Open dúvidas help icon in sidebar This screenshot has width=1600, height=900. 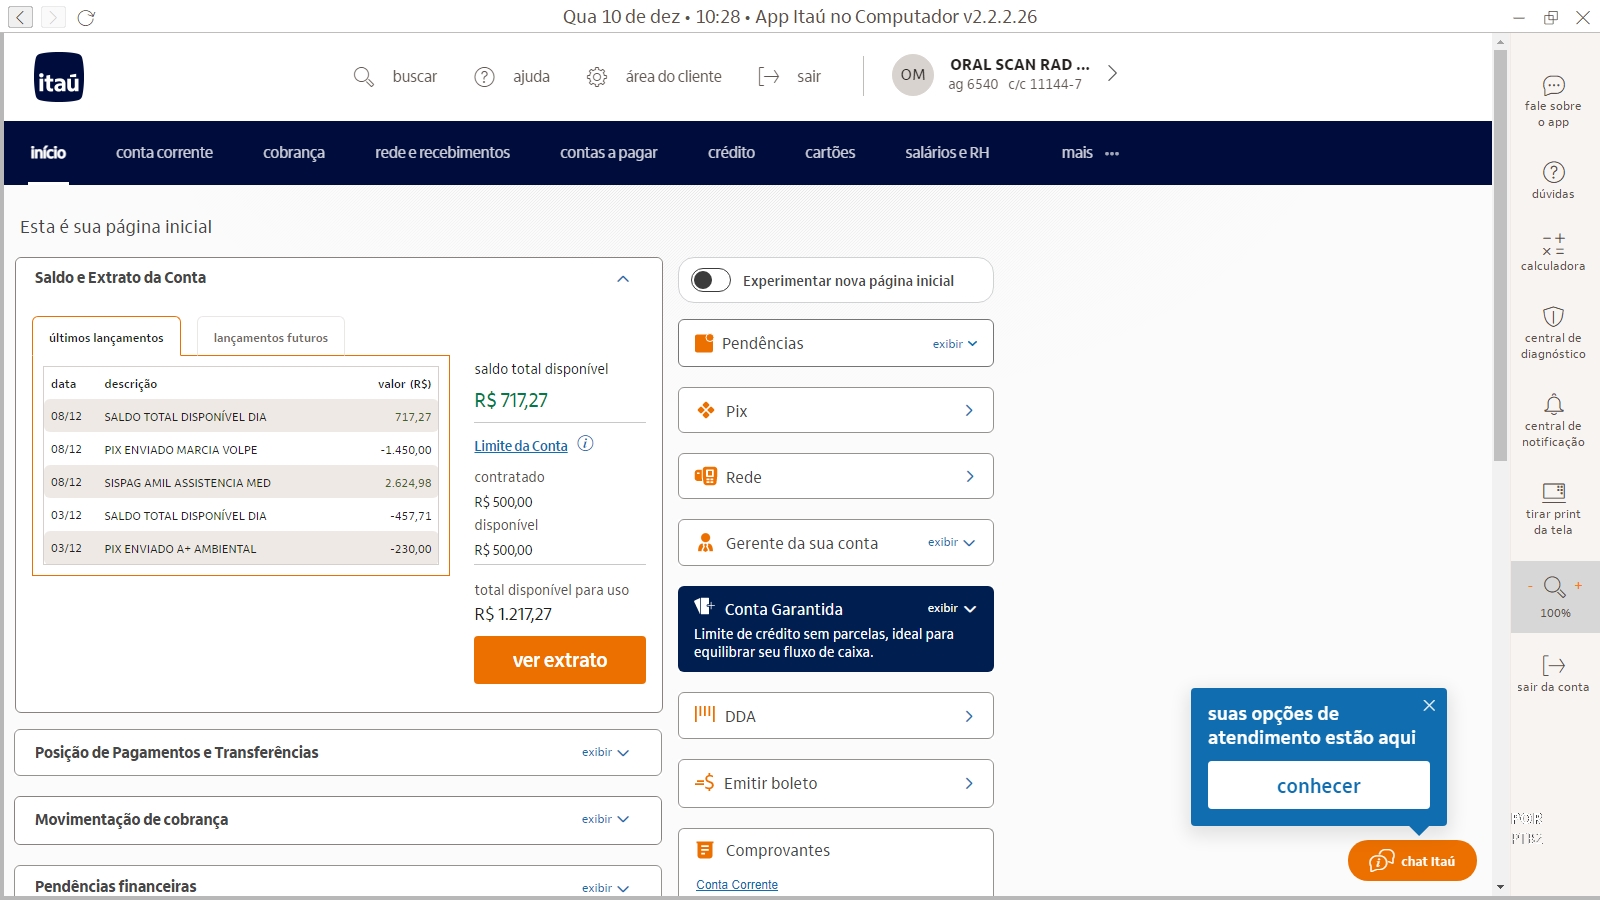pyautogui.click(x=1554, y=172)
